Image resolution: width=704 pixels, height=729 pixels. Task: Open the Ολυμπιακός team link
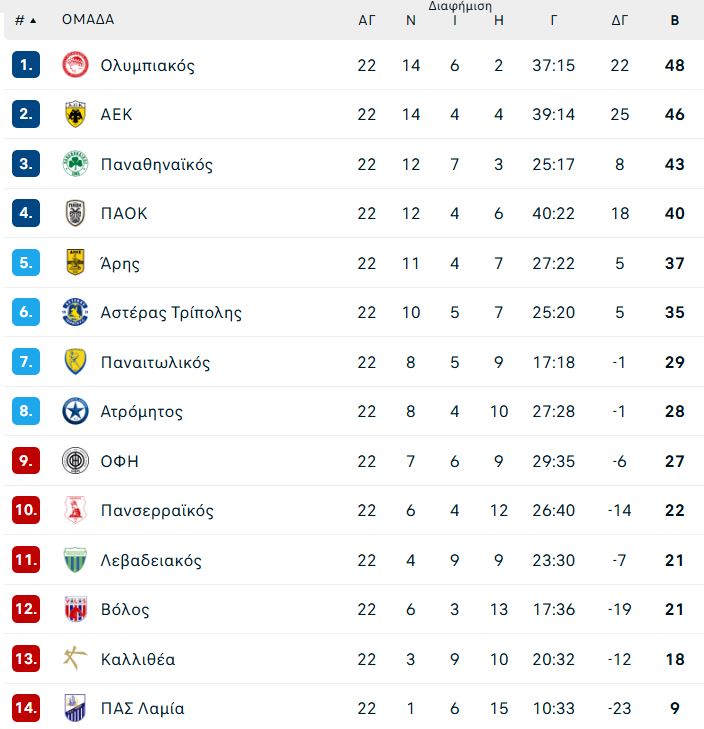pyautogui.click(x=147, y=66)
